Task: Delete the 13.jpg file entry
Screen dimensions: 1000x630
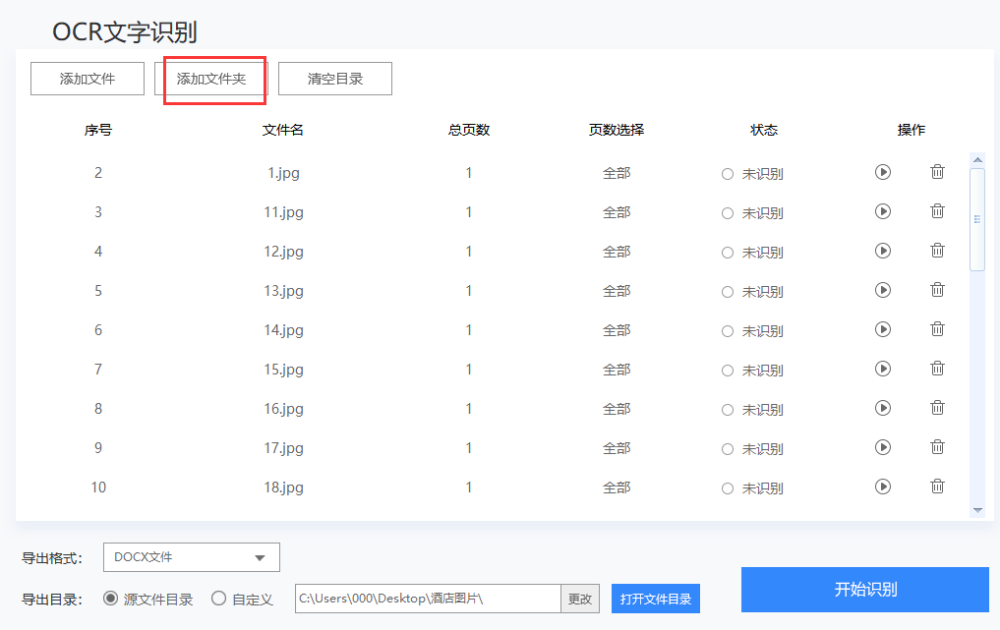Action: pos(937,291)
